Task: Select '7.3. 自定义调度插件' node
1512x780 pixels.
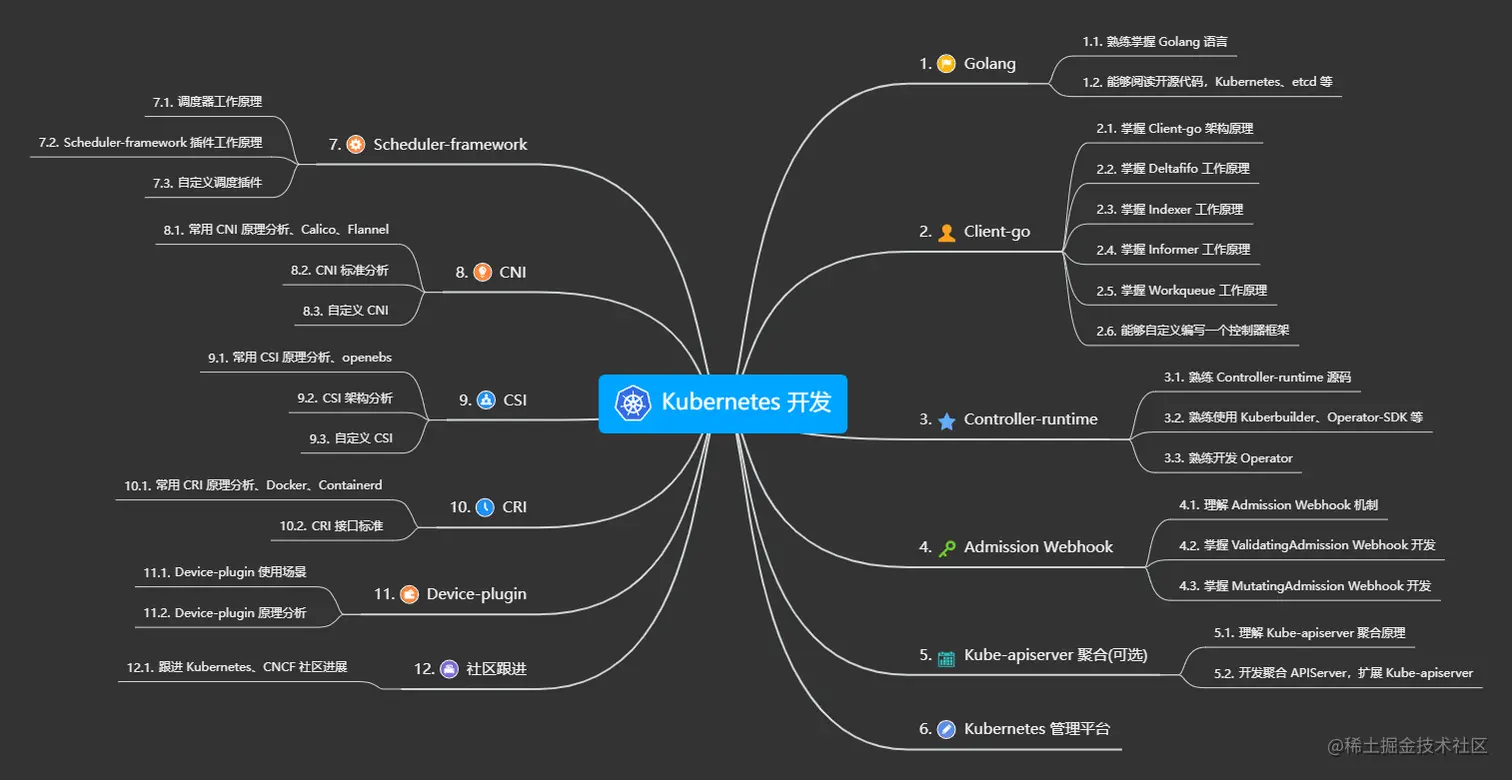Action: coord(208,183)
